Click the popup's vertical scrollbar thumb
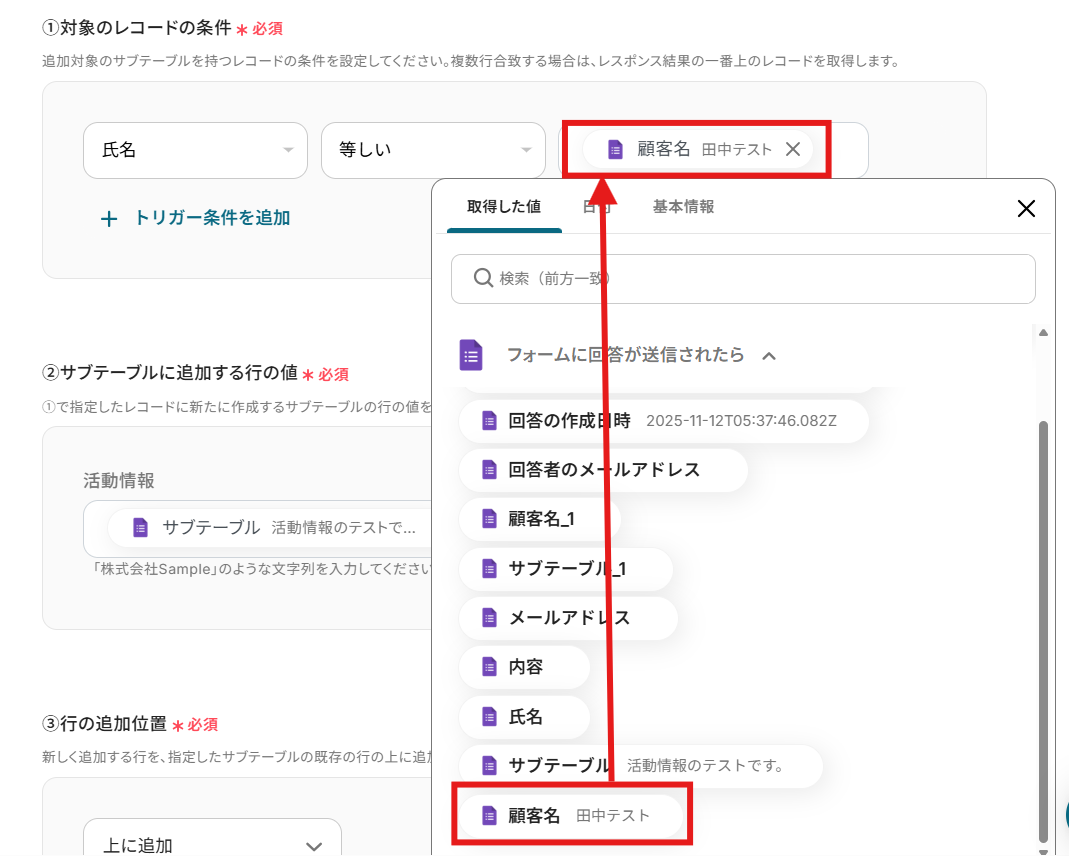The height and width of the screenshot is (856, 1069). click(1043, 630)
